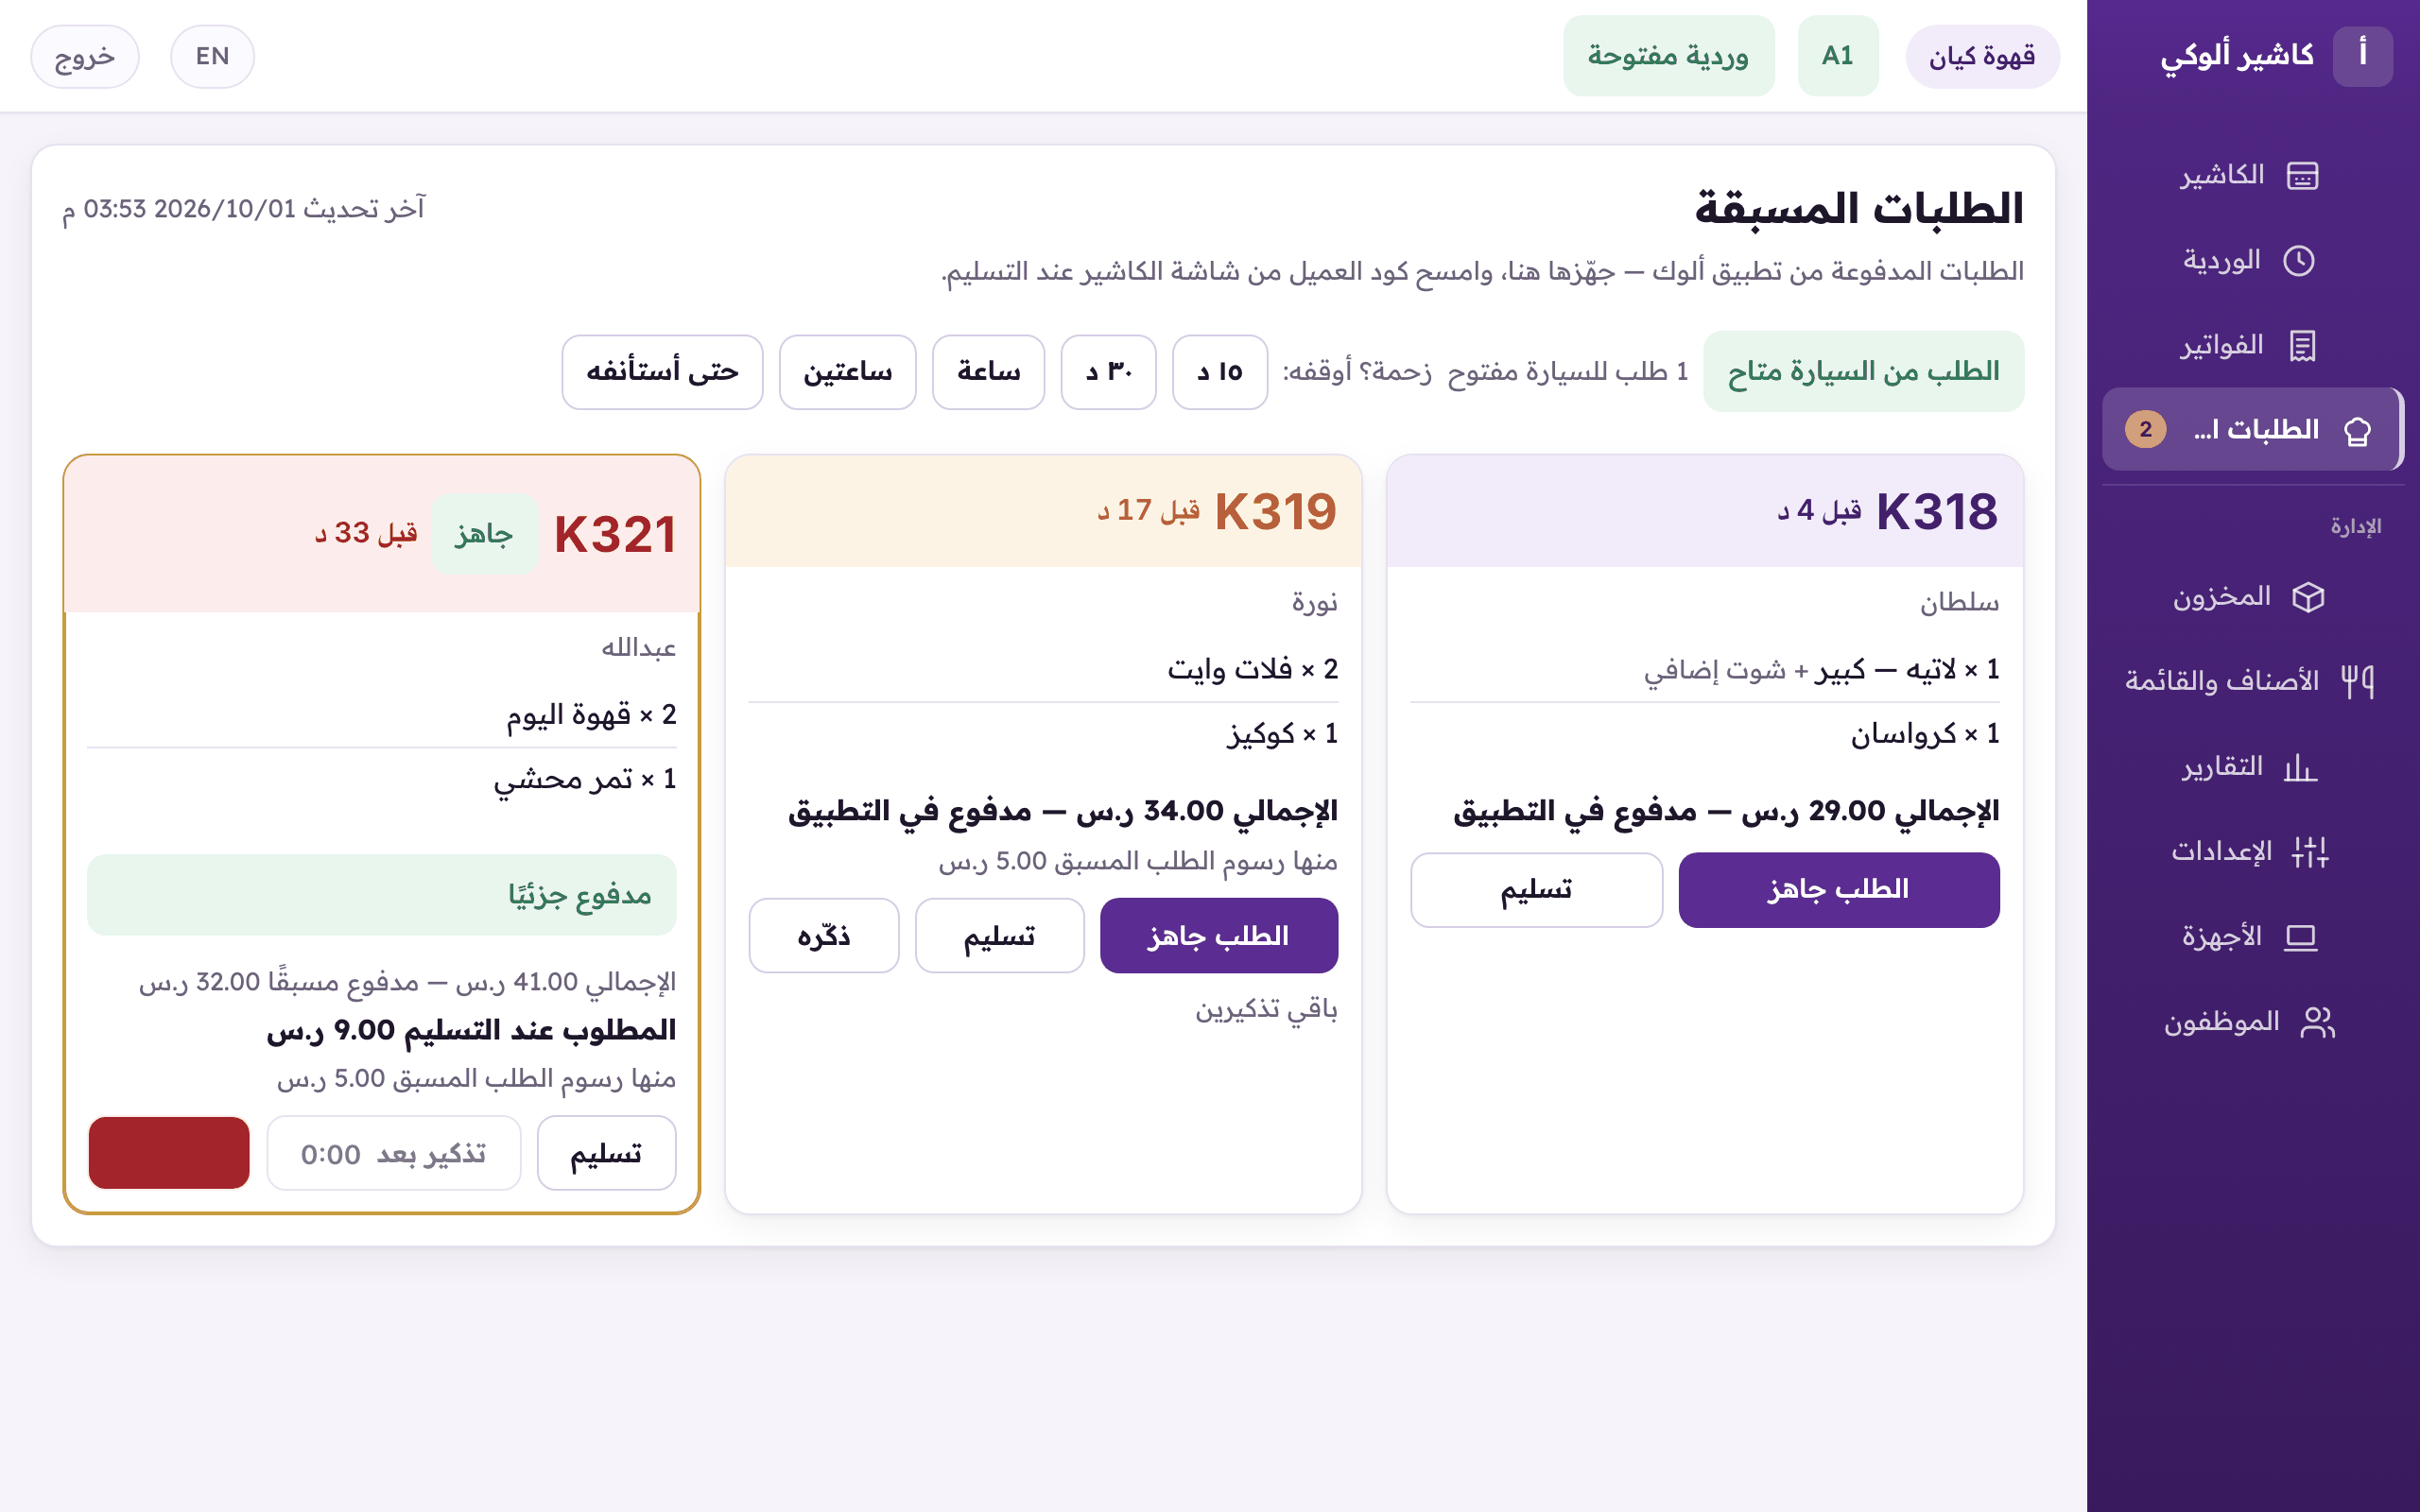Open the التقارير menu label
This screenshot has width=2420, height=1512.
coord(2222,767)
